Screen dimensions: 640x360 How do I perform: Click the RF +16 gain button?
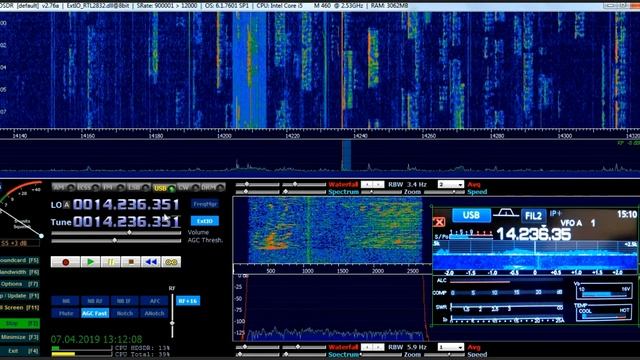188,301
